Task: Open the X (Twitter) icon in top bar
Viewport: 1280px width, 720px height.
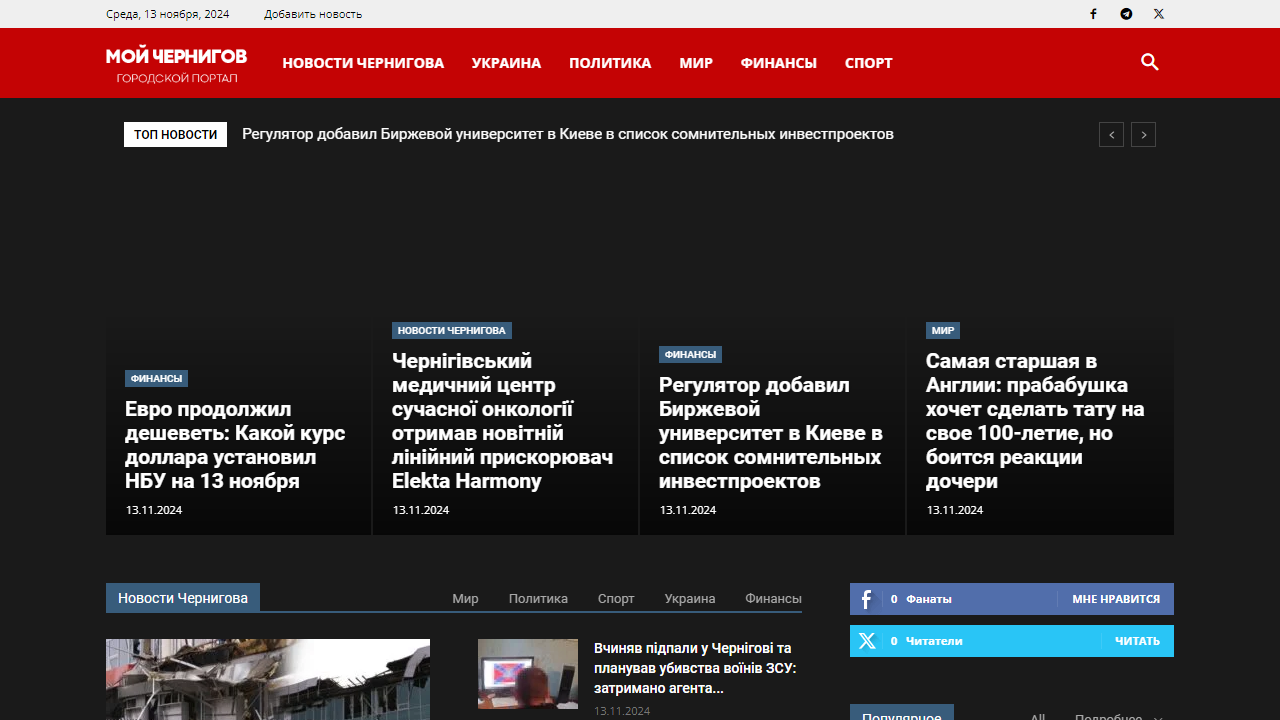Action: 1158,14
